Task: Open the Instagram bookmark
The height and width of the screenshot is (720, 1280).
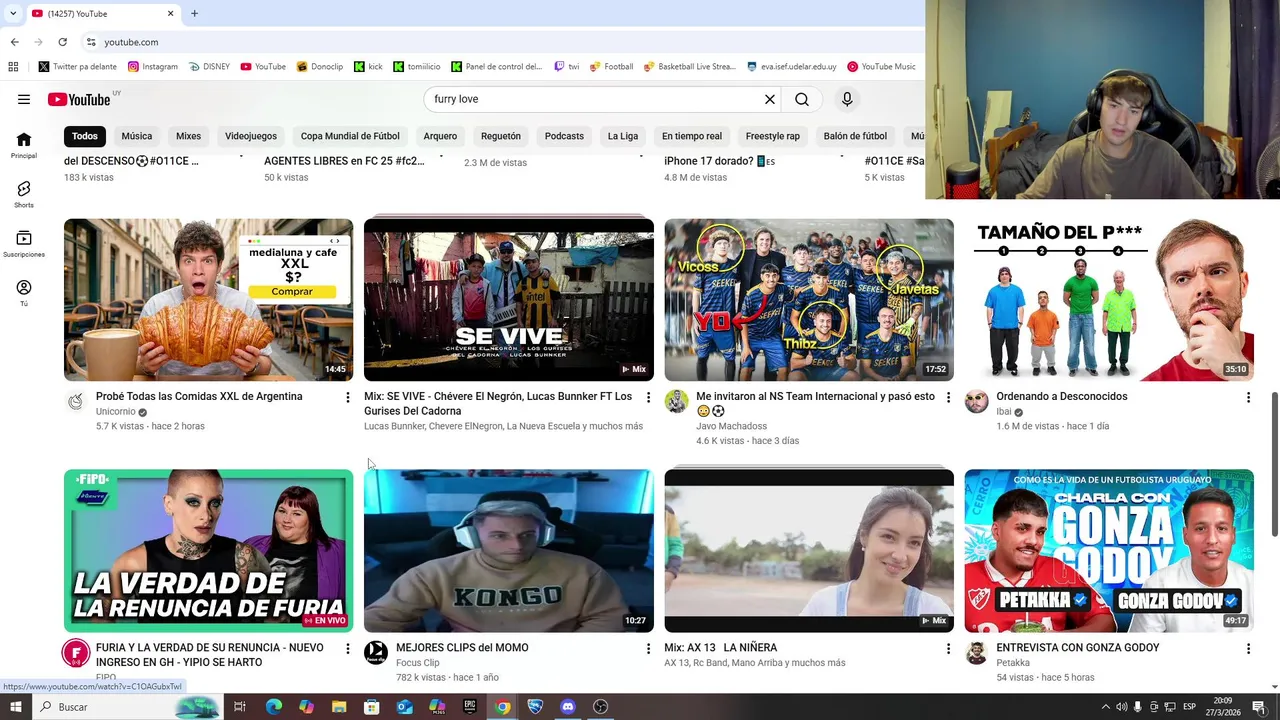Action: pos(153,67)
